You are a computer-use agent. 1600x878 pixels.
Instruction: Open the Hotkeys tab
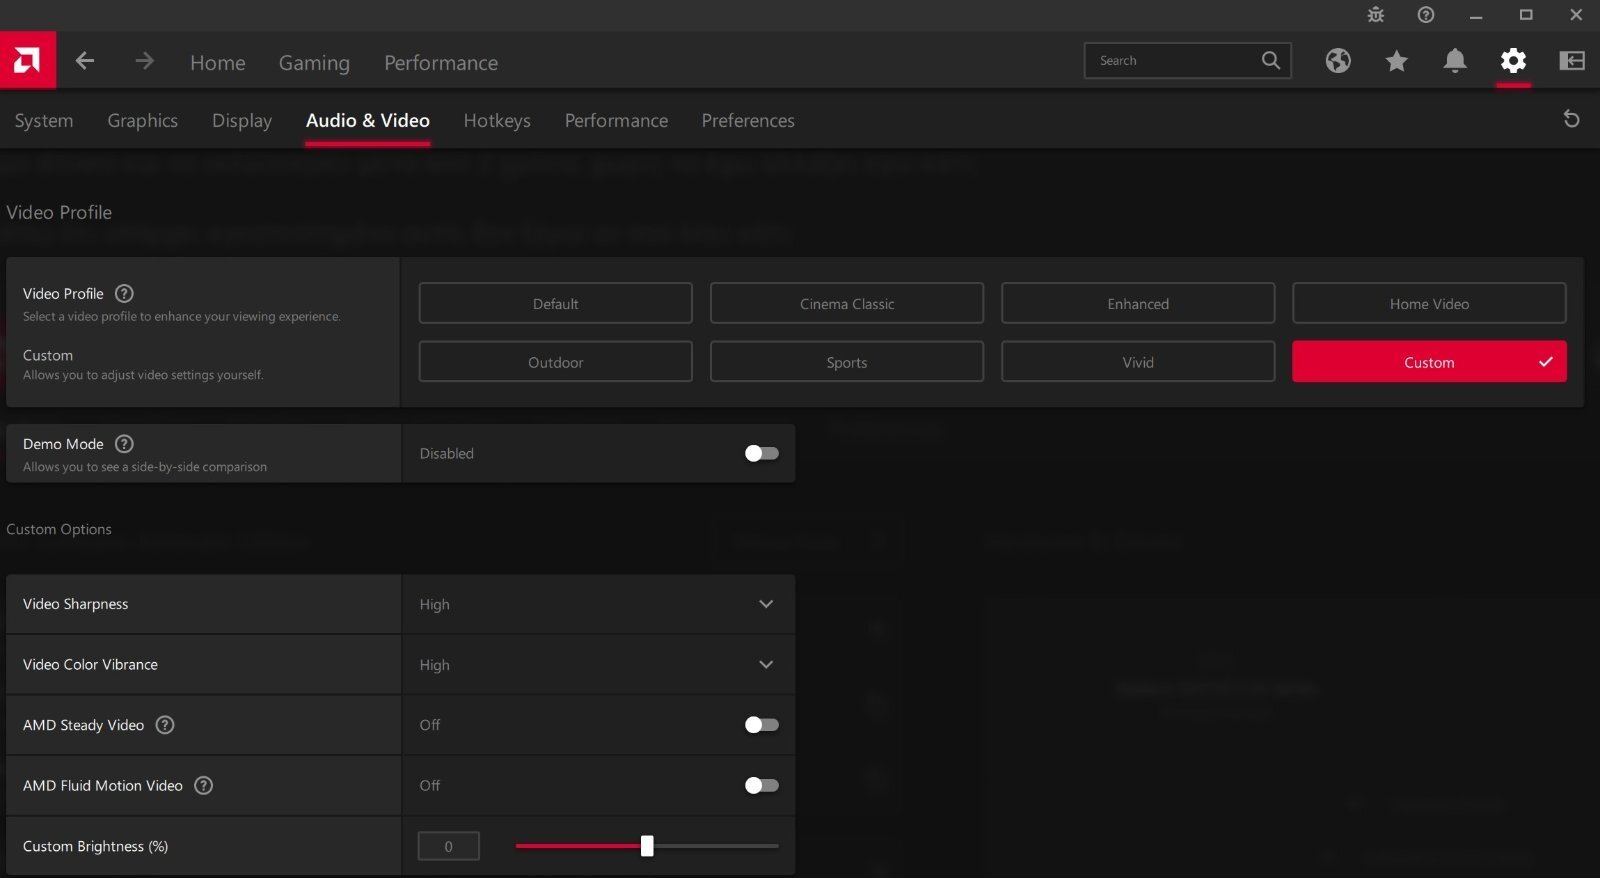[497, 120]
